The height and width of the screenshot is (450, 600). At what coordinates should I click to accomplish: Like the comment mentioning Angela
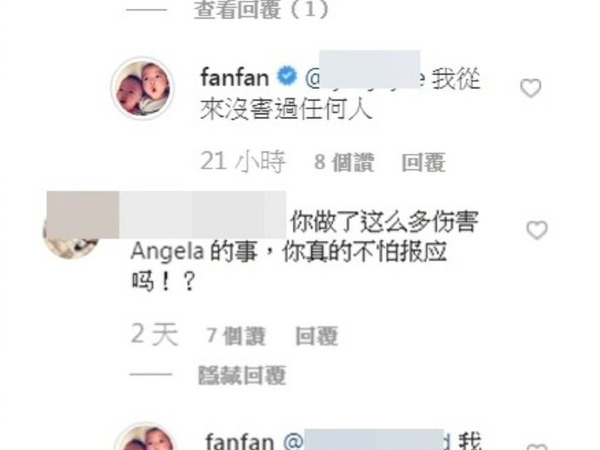click(537, 230)
